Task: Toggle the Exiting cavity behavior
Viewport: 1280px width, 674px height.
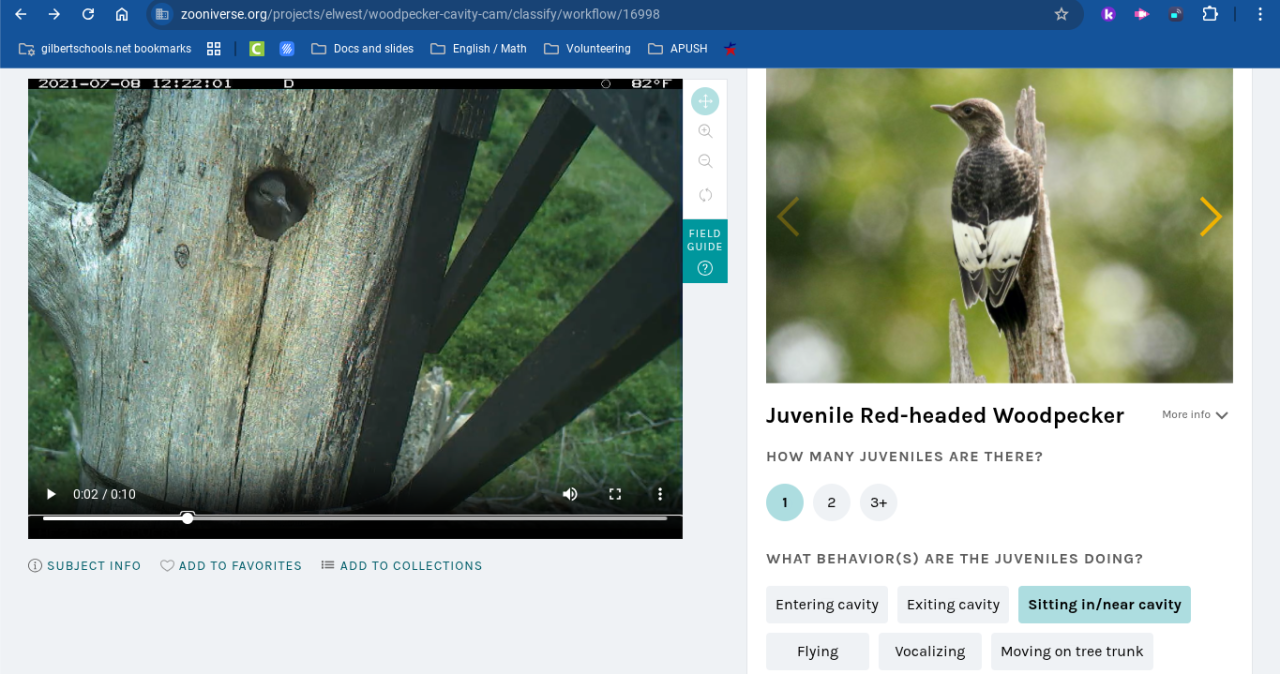Action: (x=953, y=604)
